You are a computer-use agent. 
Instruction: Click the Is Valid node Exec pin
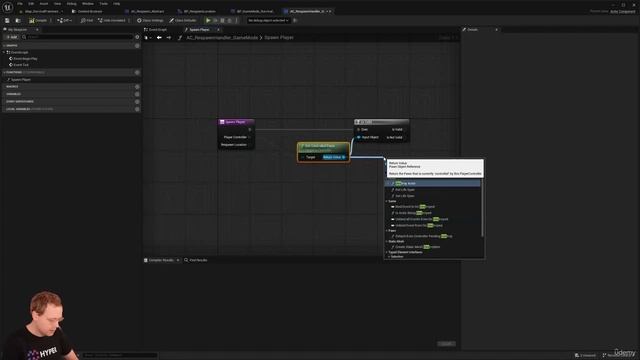pyautogui.click(x=358, y=130)
